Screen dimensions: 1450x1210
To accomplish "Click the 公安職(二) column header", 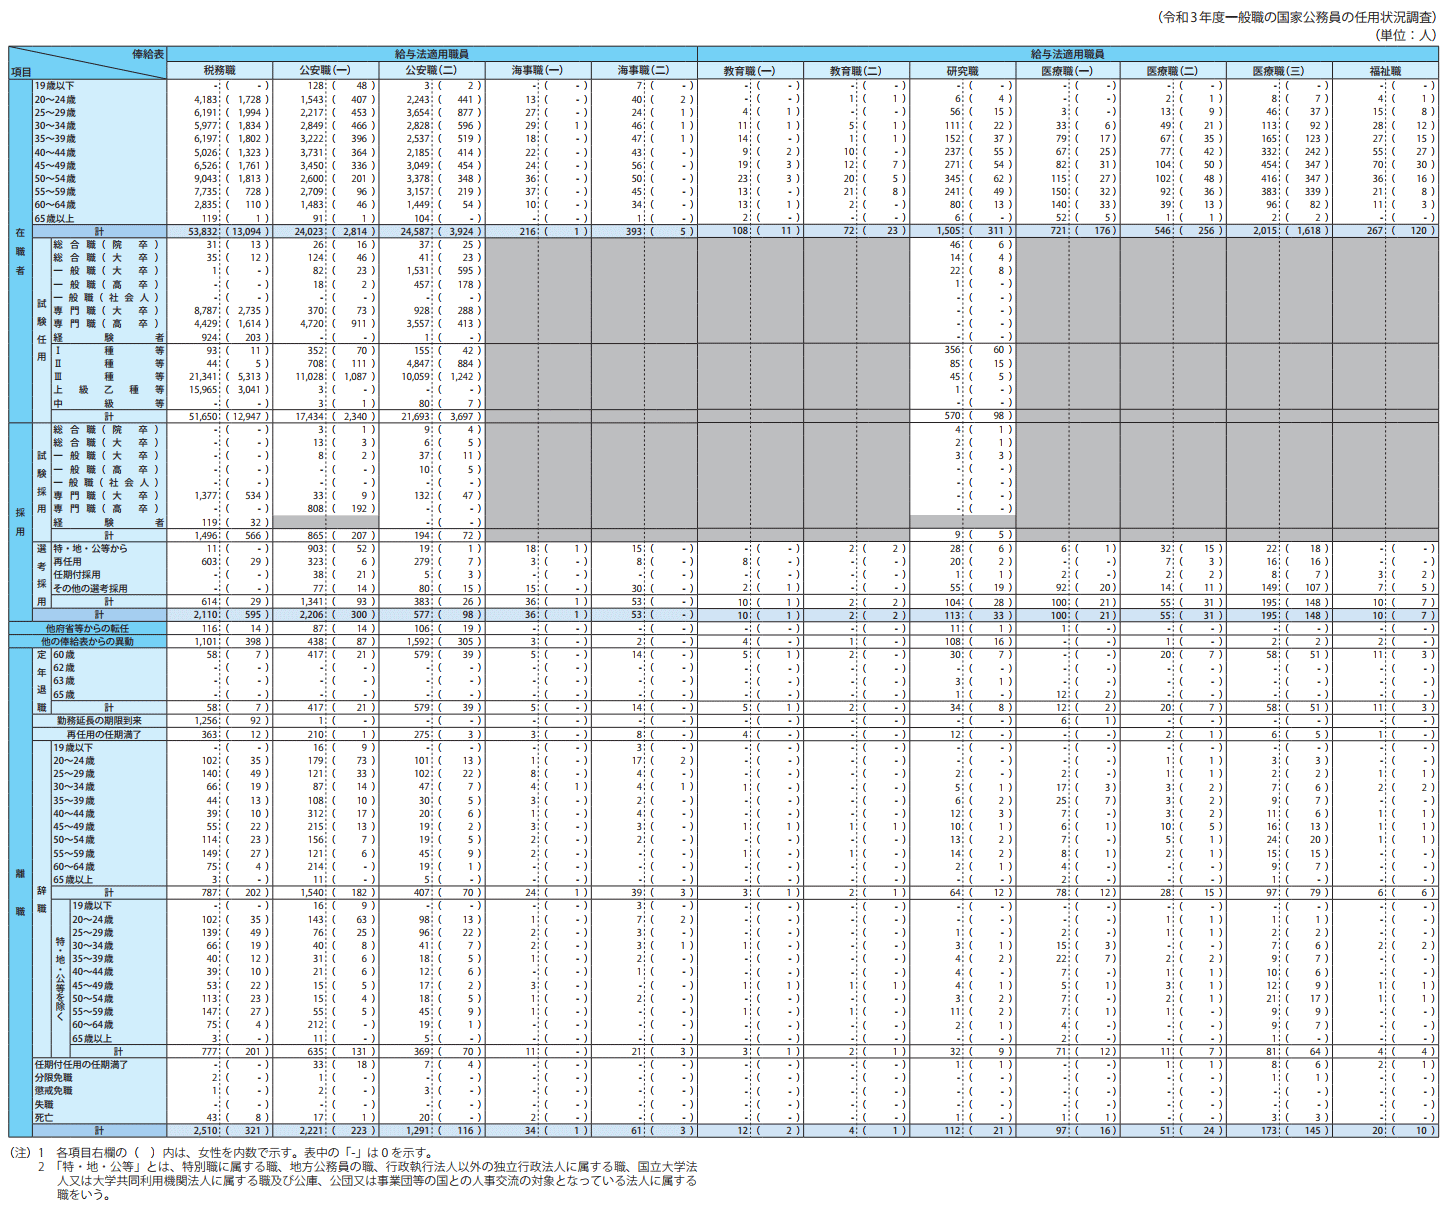I will coord(431,71).
